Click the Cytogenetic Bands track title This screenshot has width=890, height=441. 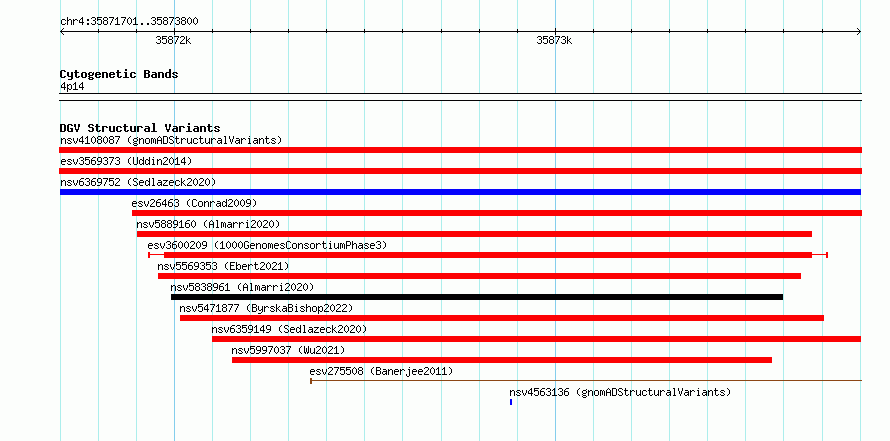pos(119,74)
